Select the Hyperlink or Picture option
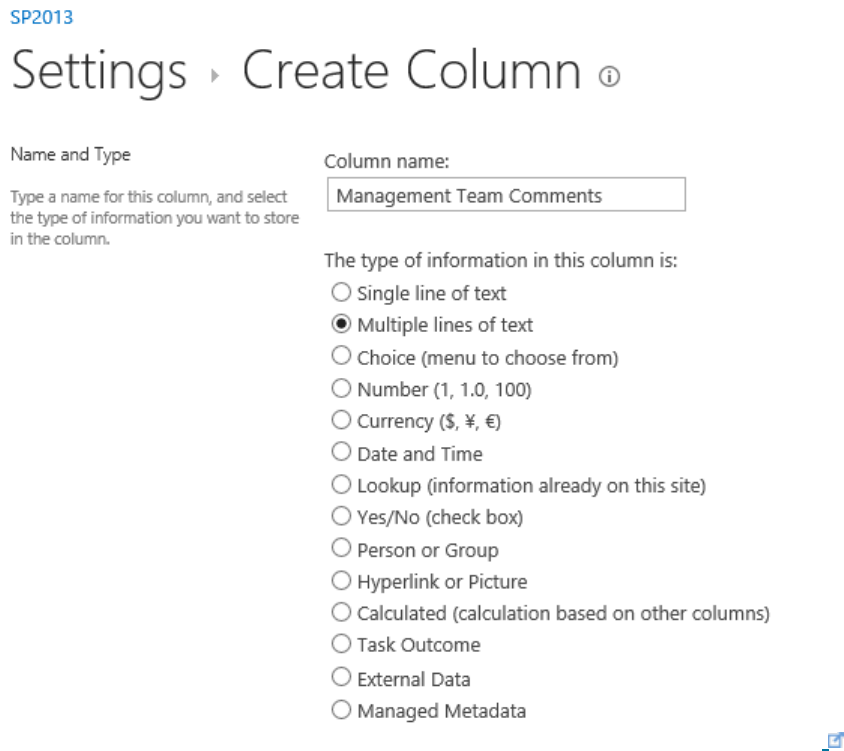This screenshot has height=751, width=844. point(342,581)
